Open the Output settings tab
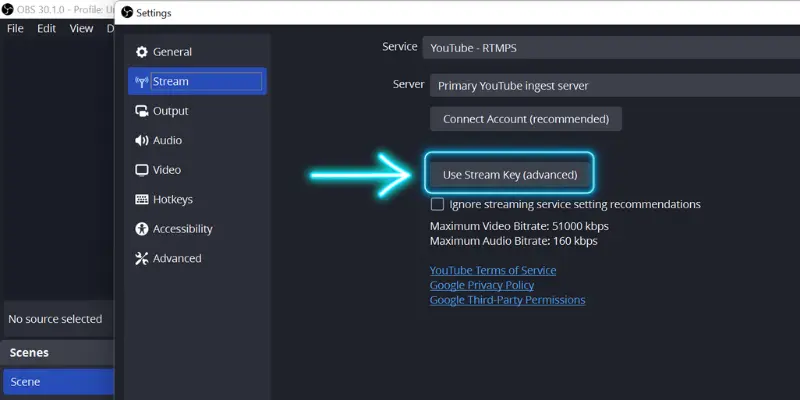Screen dimensions: 800x400 (x=197, y=111)
